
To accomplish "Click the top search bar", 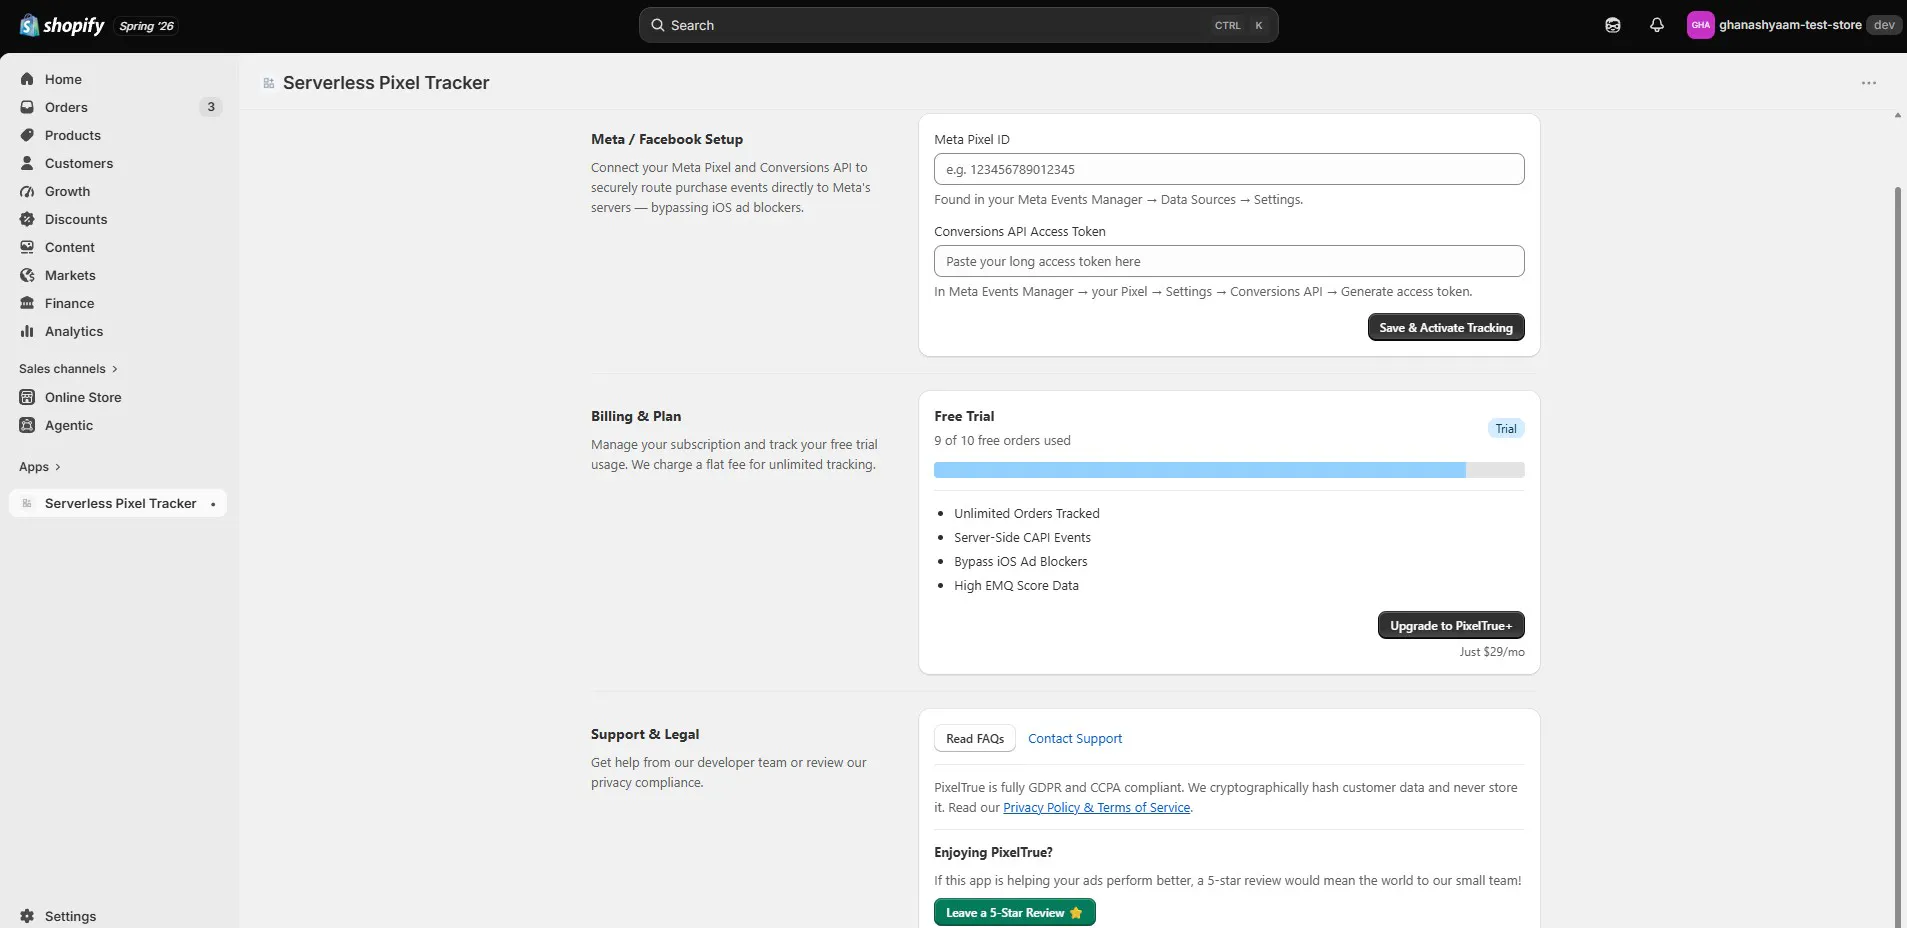I will (958, 25).
